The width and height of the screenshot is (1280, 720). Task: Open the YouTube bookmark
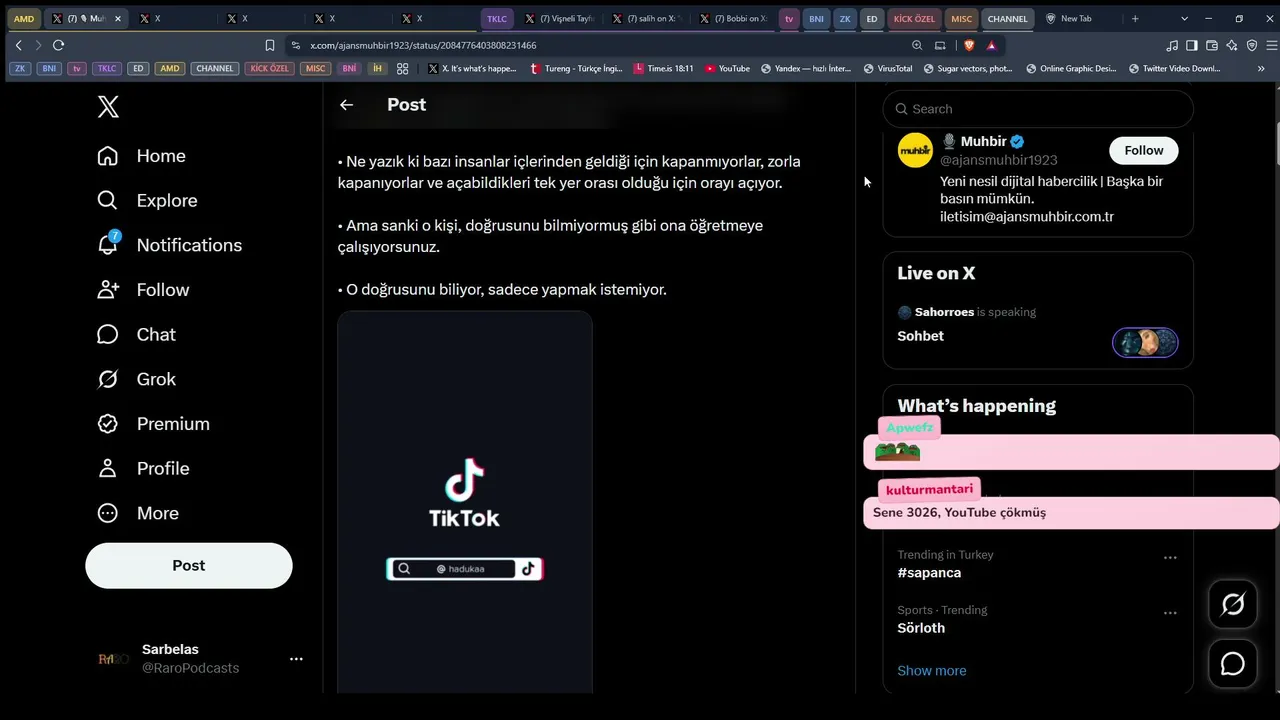coord(727,68)
